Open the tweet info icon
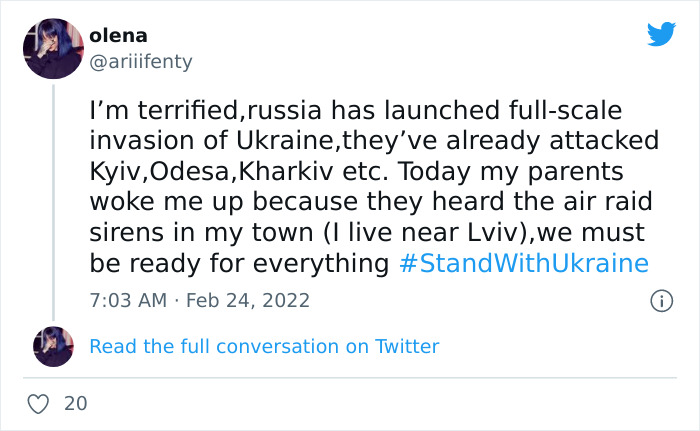Screen dimensions: 700x431 point(661,300)
